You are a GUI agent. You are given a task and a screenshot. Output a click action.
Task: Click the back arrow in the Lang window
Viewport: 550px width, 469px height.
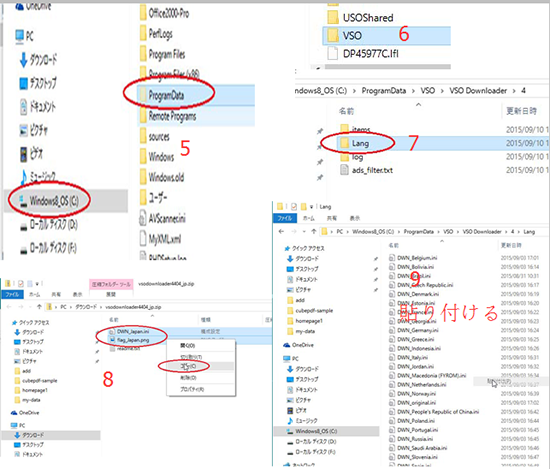281,232
